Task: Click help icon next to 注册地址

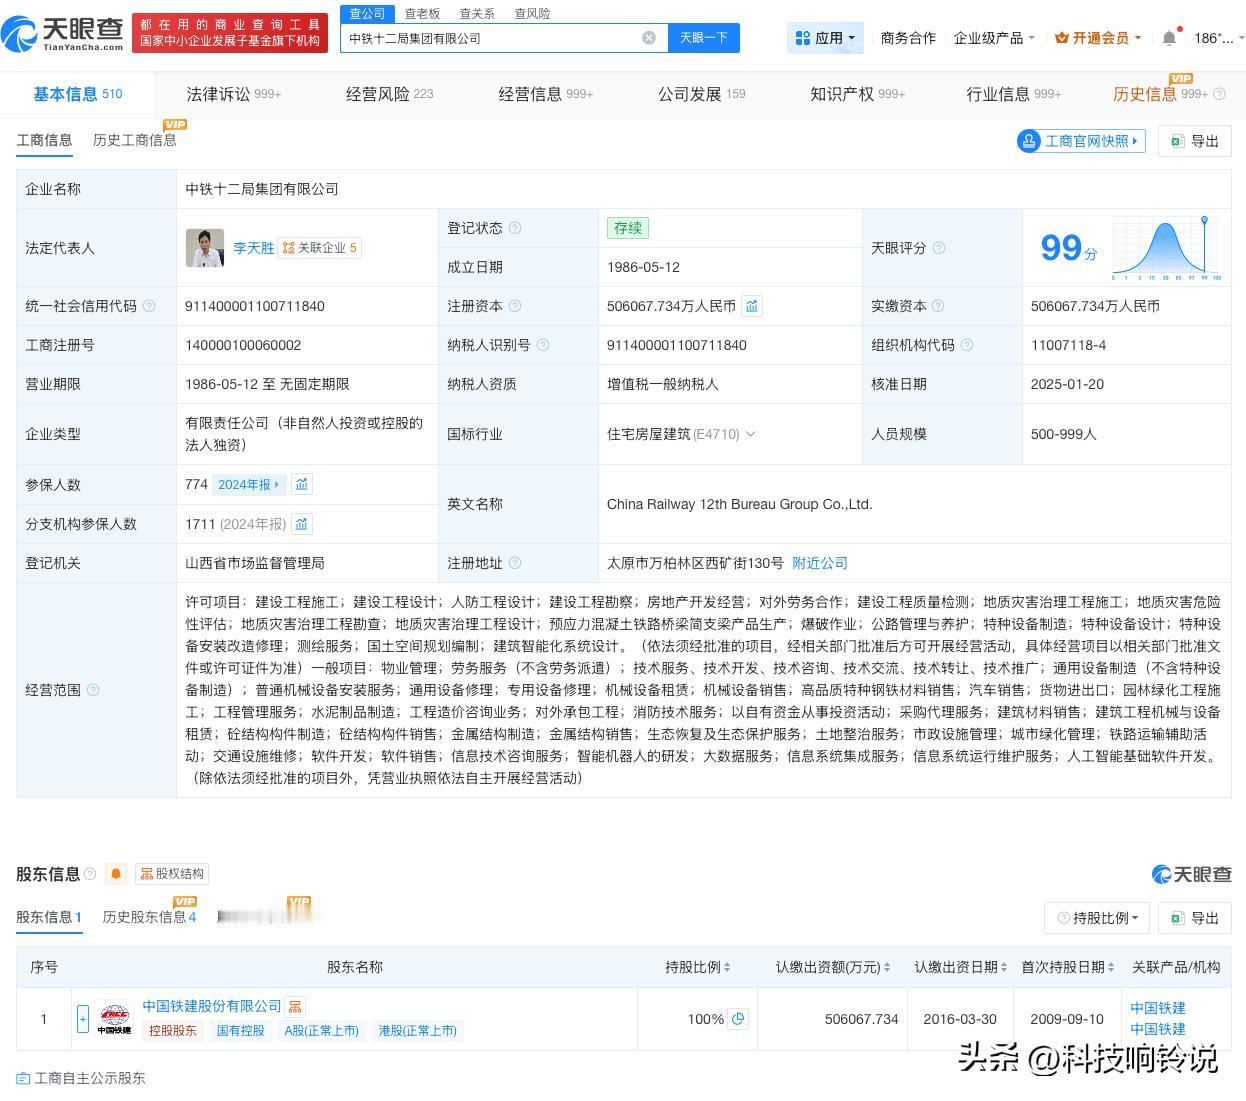Action: coord(515,563)
